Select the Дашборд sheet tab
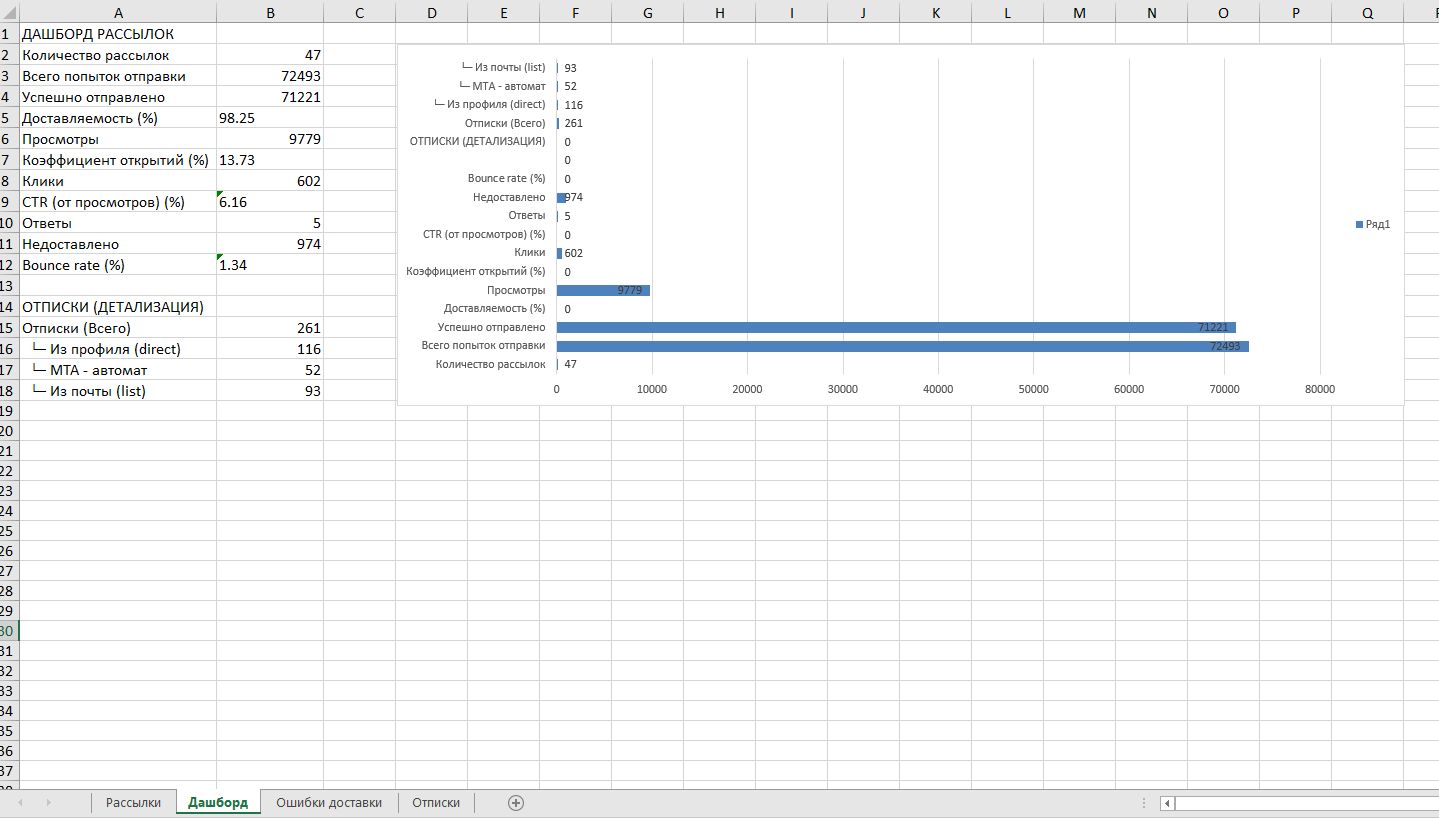The height and width of the screenshot is (818, 1439). tap(218, 802)
